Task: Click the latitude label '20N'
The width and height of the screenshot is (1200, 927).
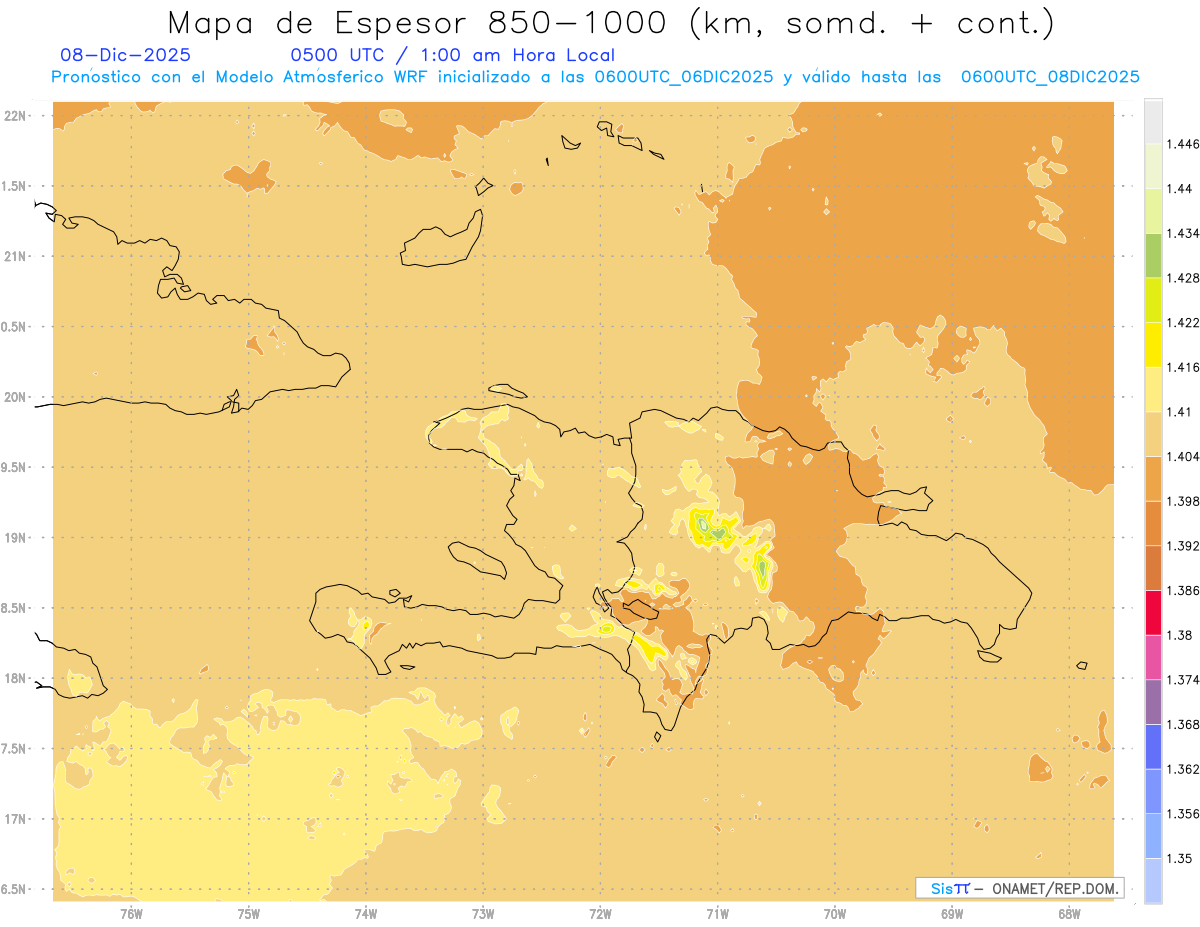Action: point(15,397)
